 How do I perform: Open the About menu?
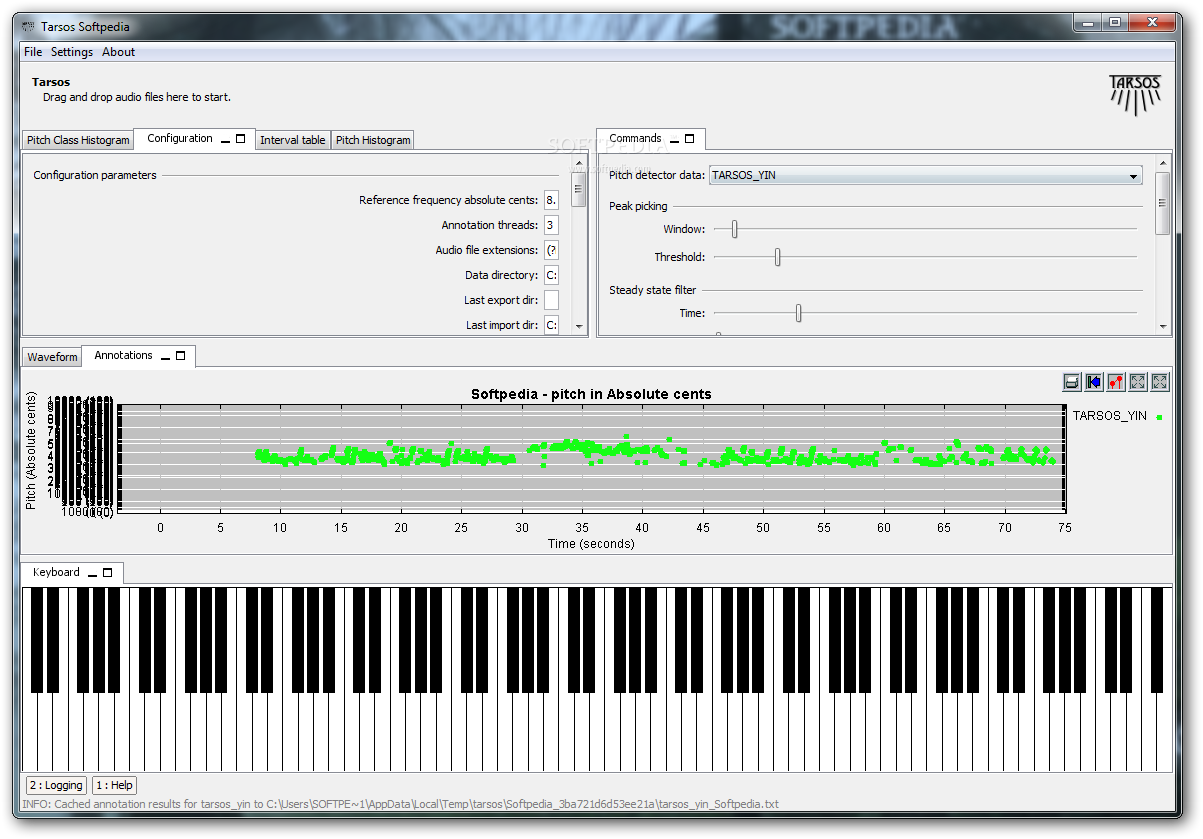point(118,52)
